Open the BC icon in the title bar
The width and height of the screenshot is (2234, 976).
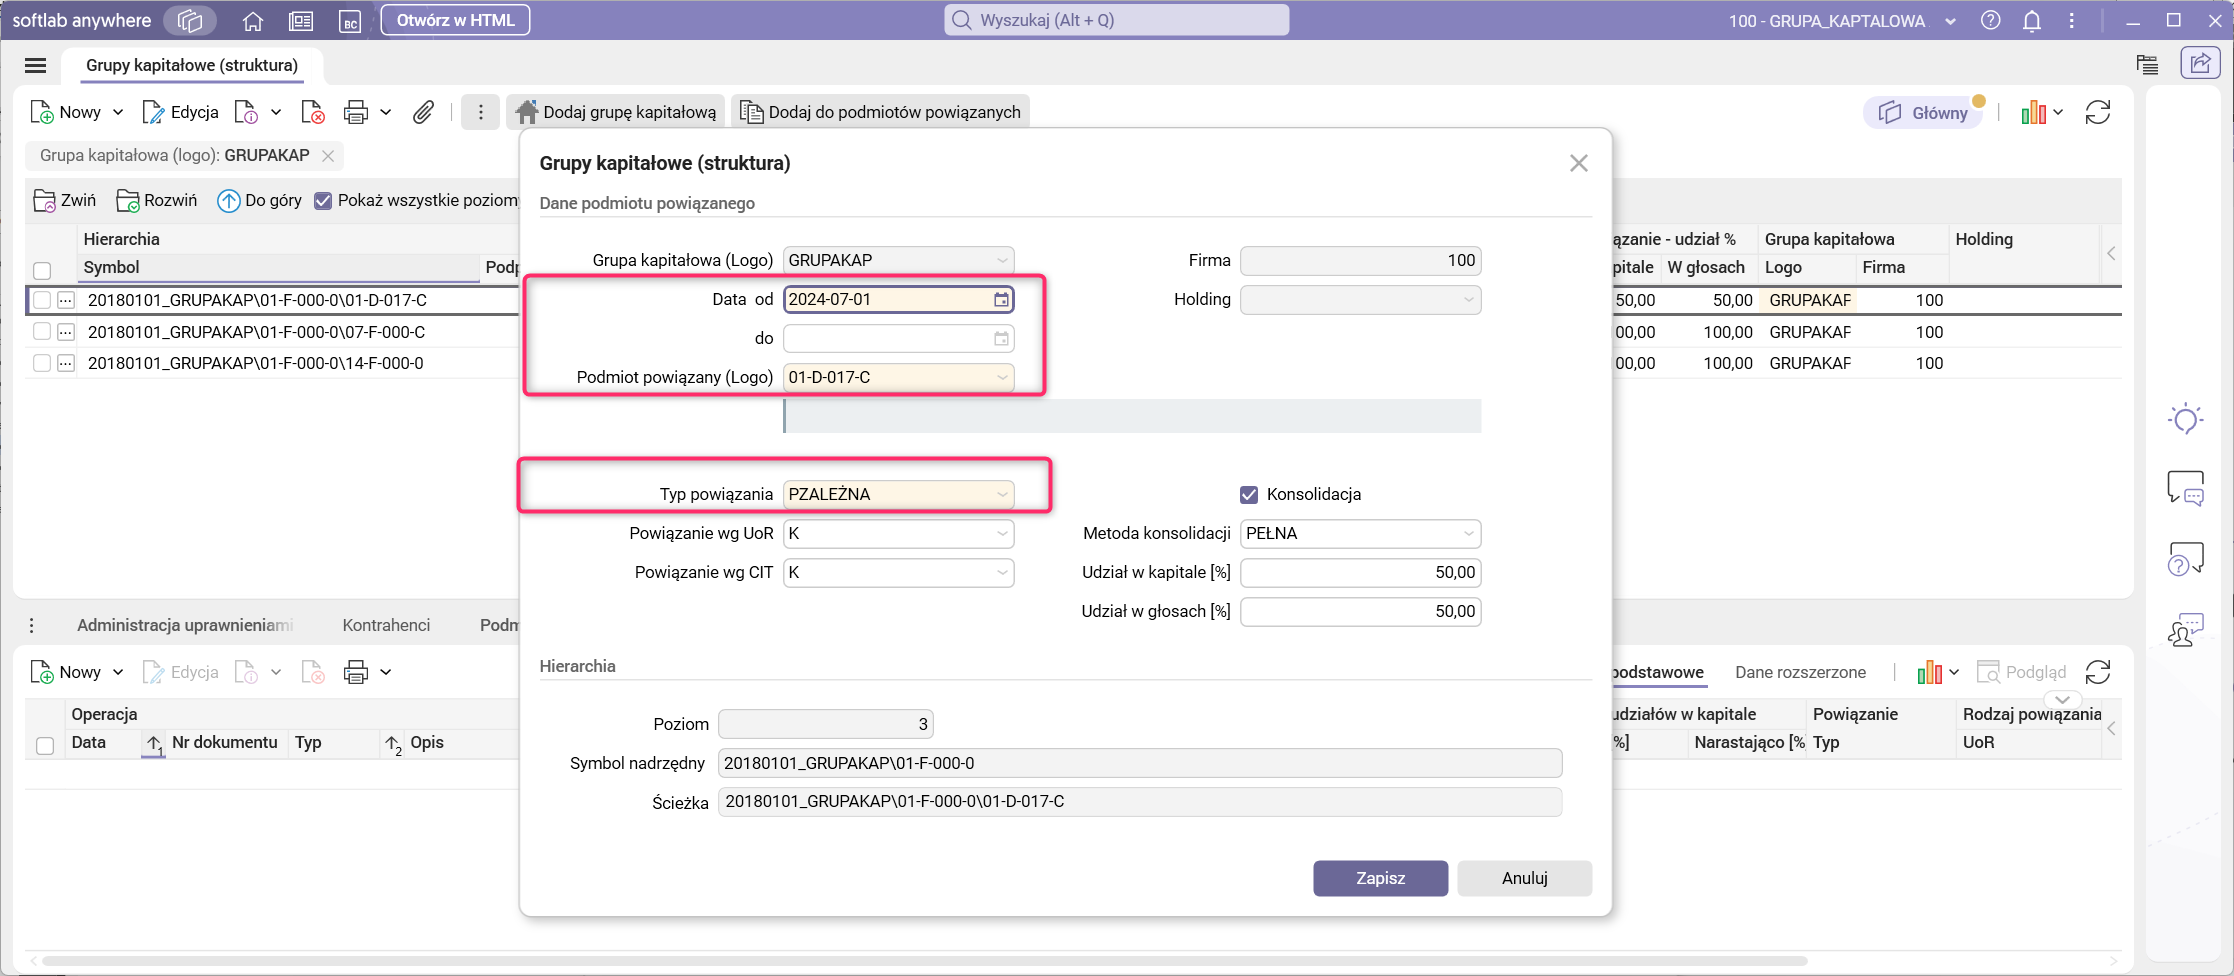tap(350, 21)
